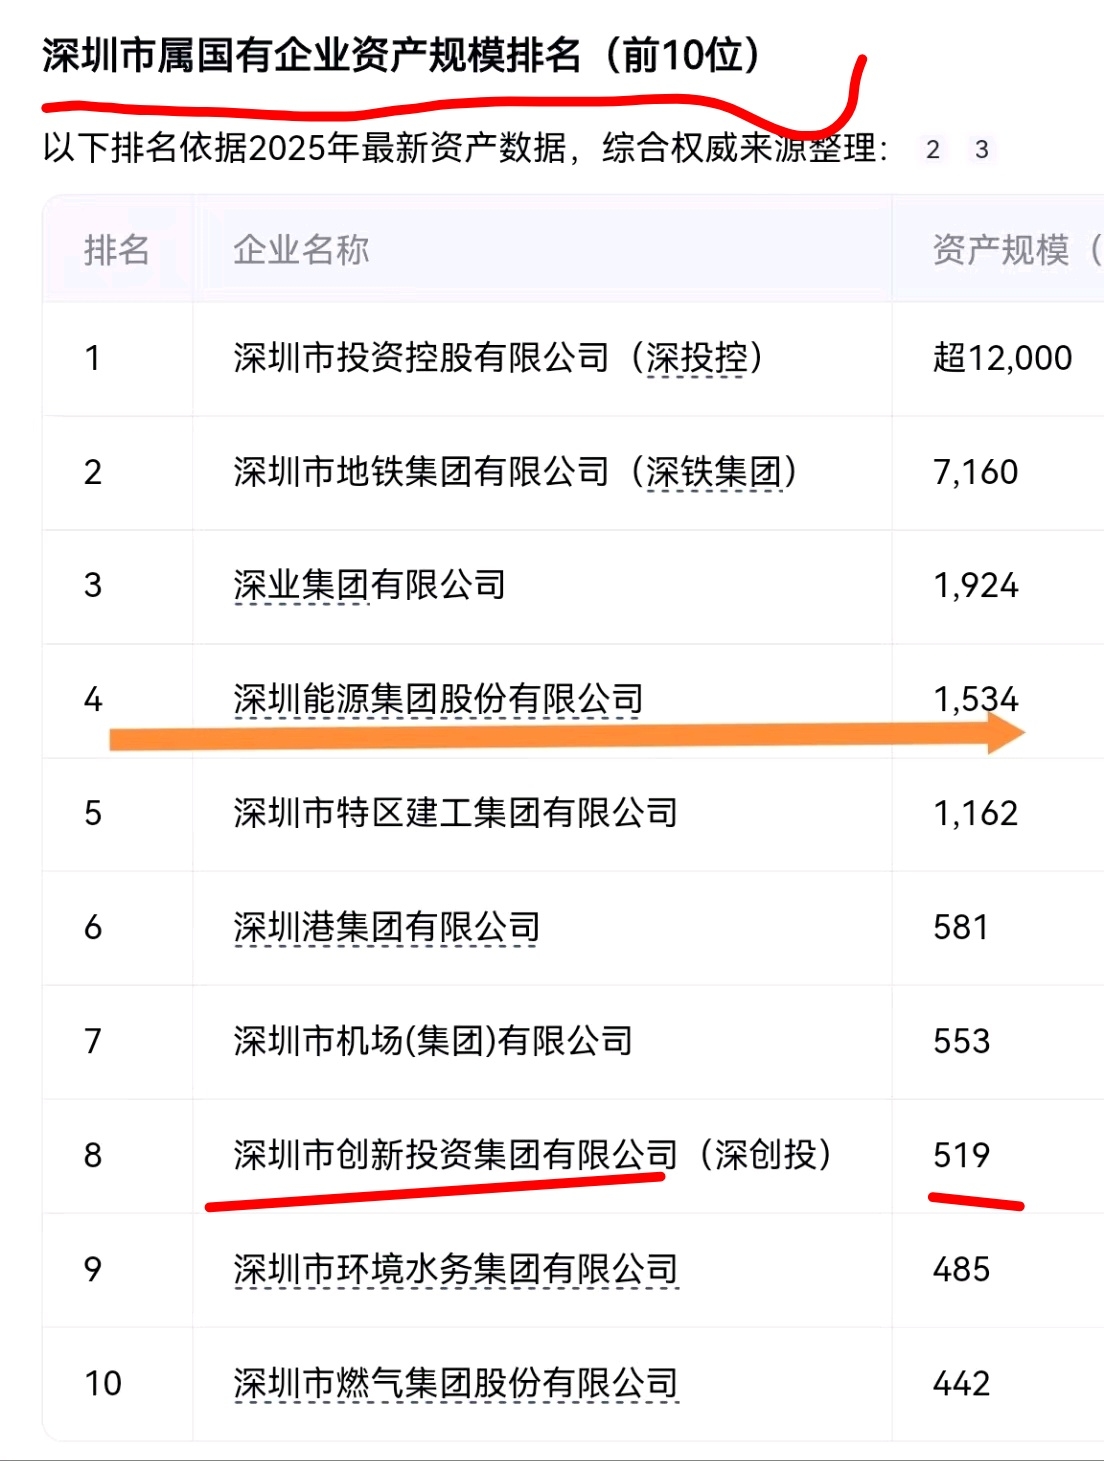Image resolution: width=1104 pixels, height=1461 pixels.
Task: Open the 深圳市燃气集团股份有限公司 link
Action: click(x=455, y=1383)
